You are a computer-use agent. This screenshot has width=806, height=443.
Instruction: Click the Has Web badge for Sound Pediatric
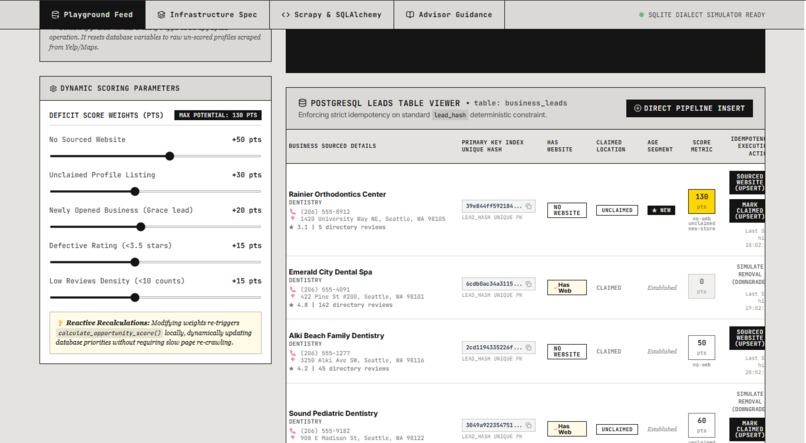(566, 429)
